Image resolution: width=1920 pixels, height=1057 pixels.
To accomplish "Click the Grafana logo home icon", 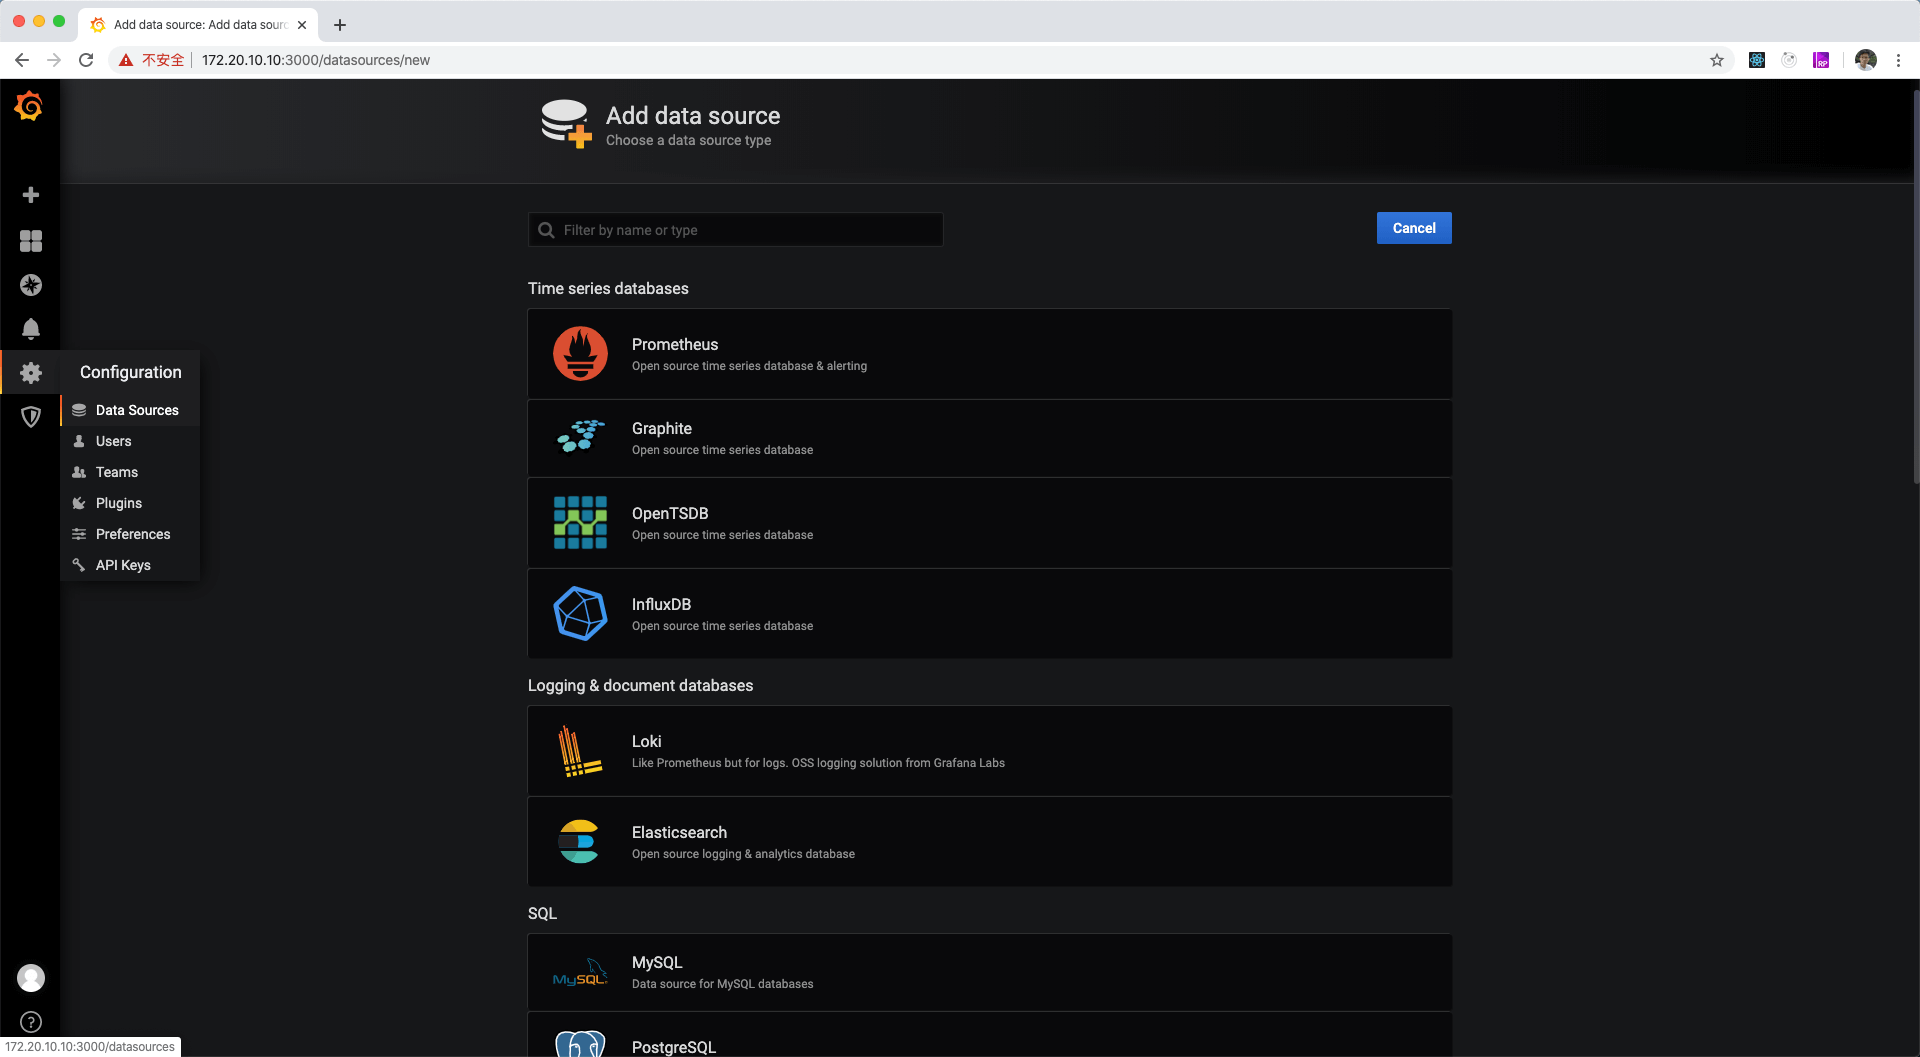I will coord(30,106).
